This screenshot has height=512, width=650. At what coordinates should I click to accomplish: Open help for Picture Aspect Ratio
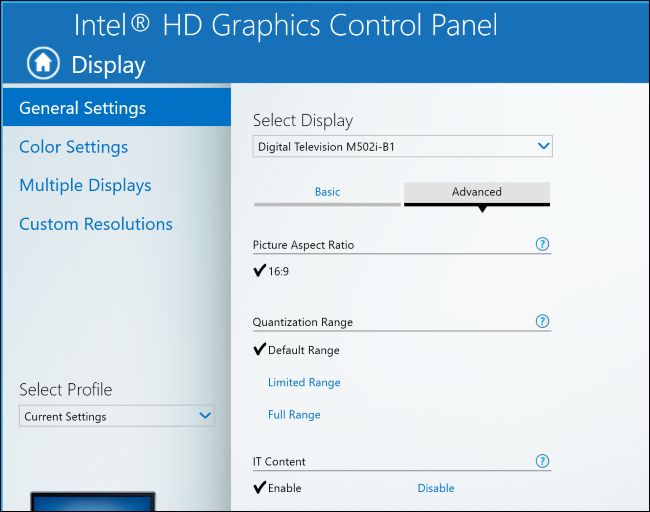coord(543,244)
